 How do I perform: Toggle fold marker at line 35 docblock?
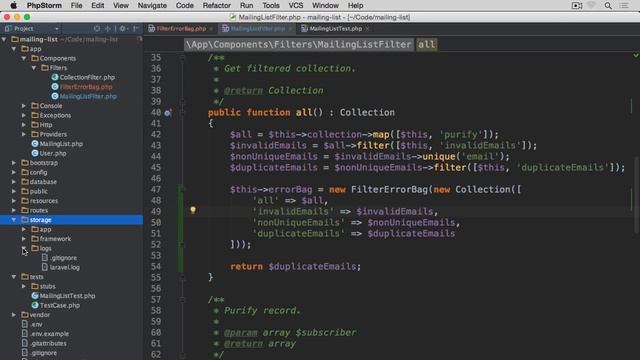pos(183,58)
